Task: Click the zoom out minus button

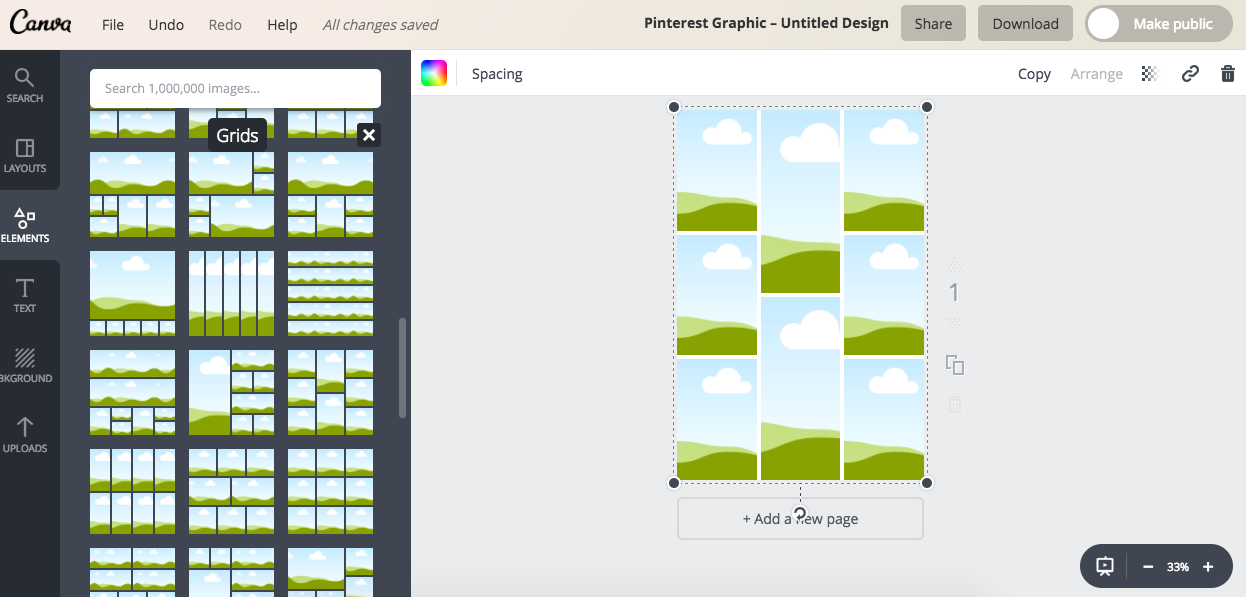Action: click(1148, 567)
